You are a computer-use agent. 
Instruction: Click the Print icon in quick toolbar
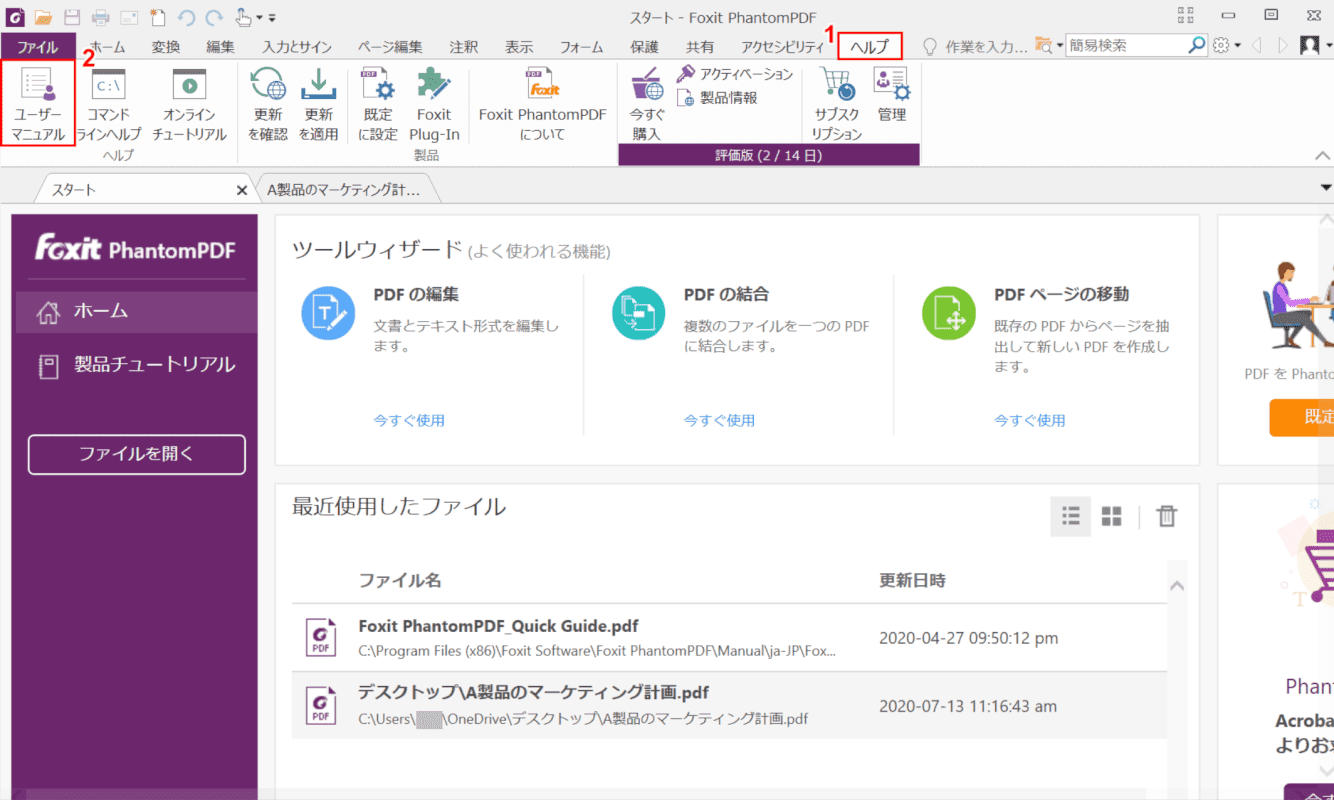[x=101, y=17]
